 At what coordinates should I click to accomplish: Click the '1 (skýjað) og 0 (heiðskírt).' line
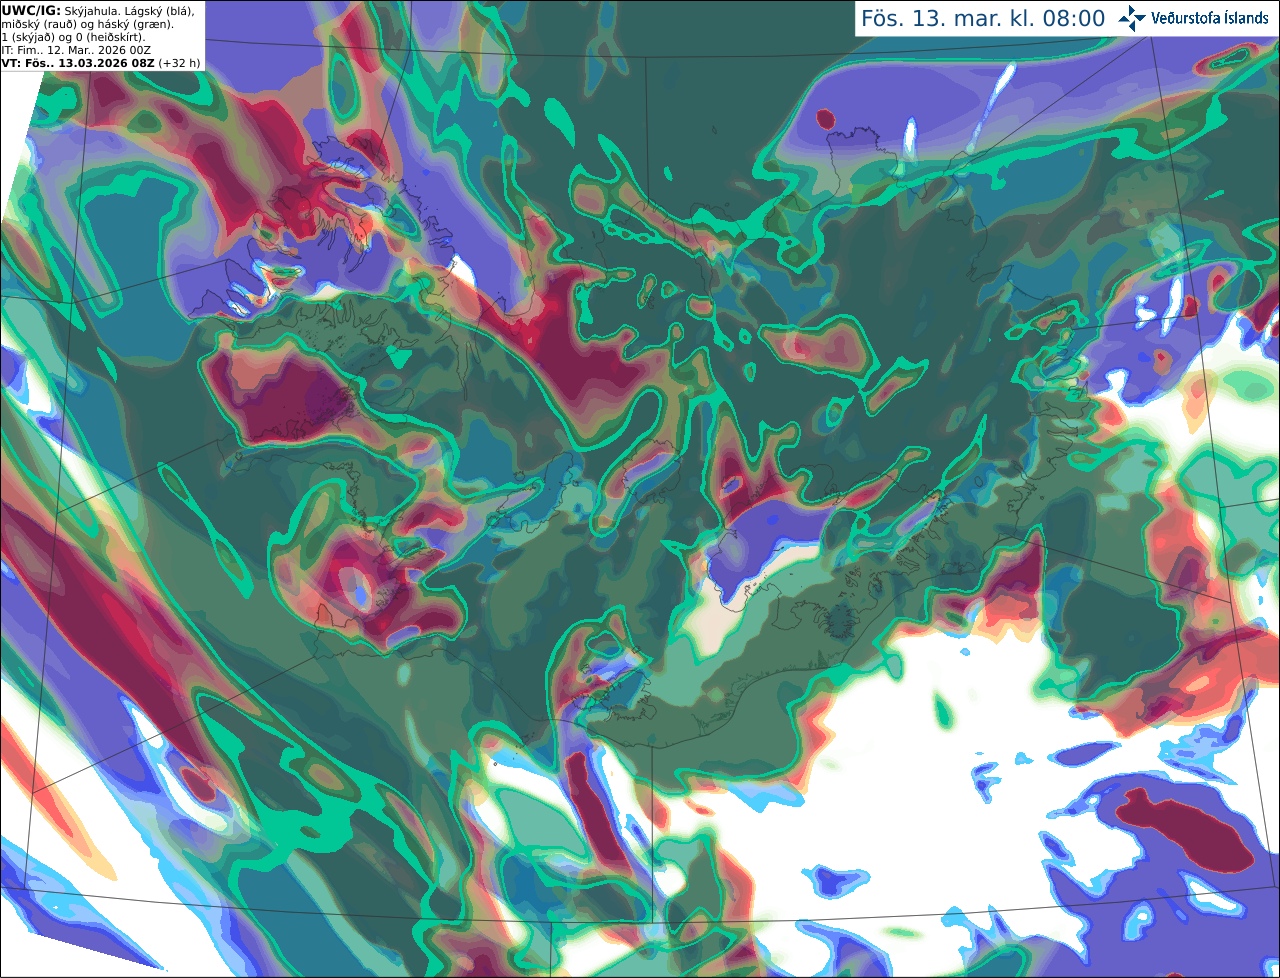(73, 36)
